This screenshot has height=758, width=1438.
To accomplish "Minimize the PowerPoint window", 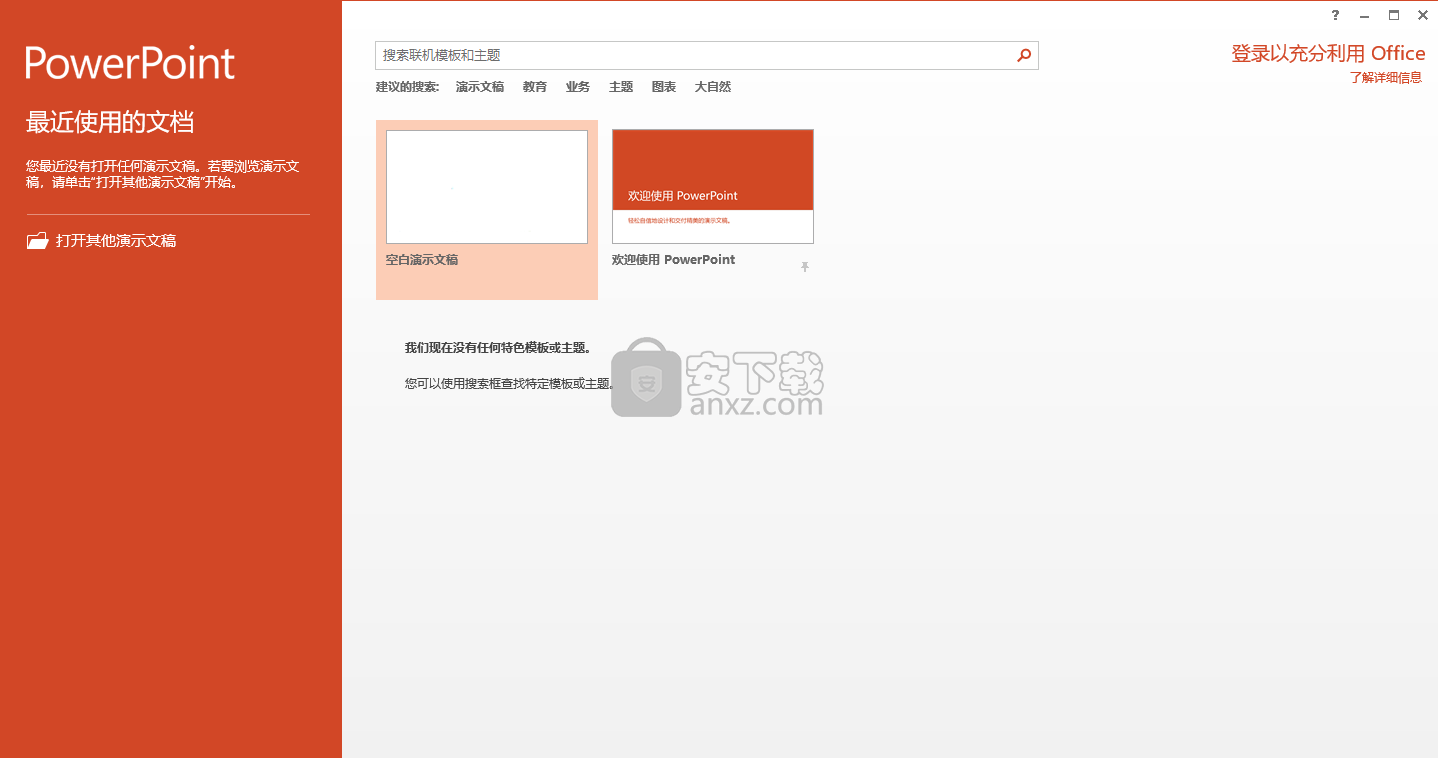I will 1365,16.
